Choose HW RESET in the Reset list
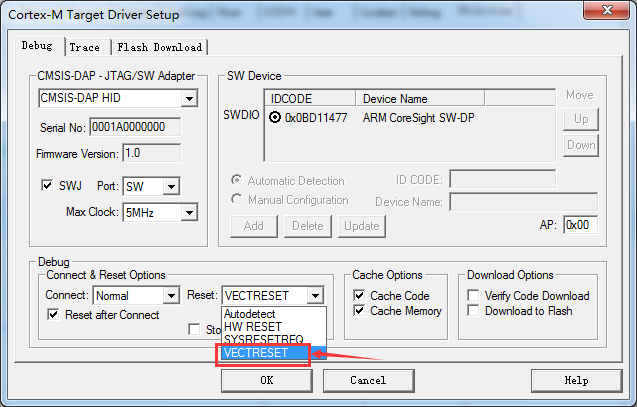The width and height of the screenshot is (637, 407). [x=274, y=327]
